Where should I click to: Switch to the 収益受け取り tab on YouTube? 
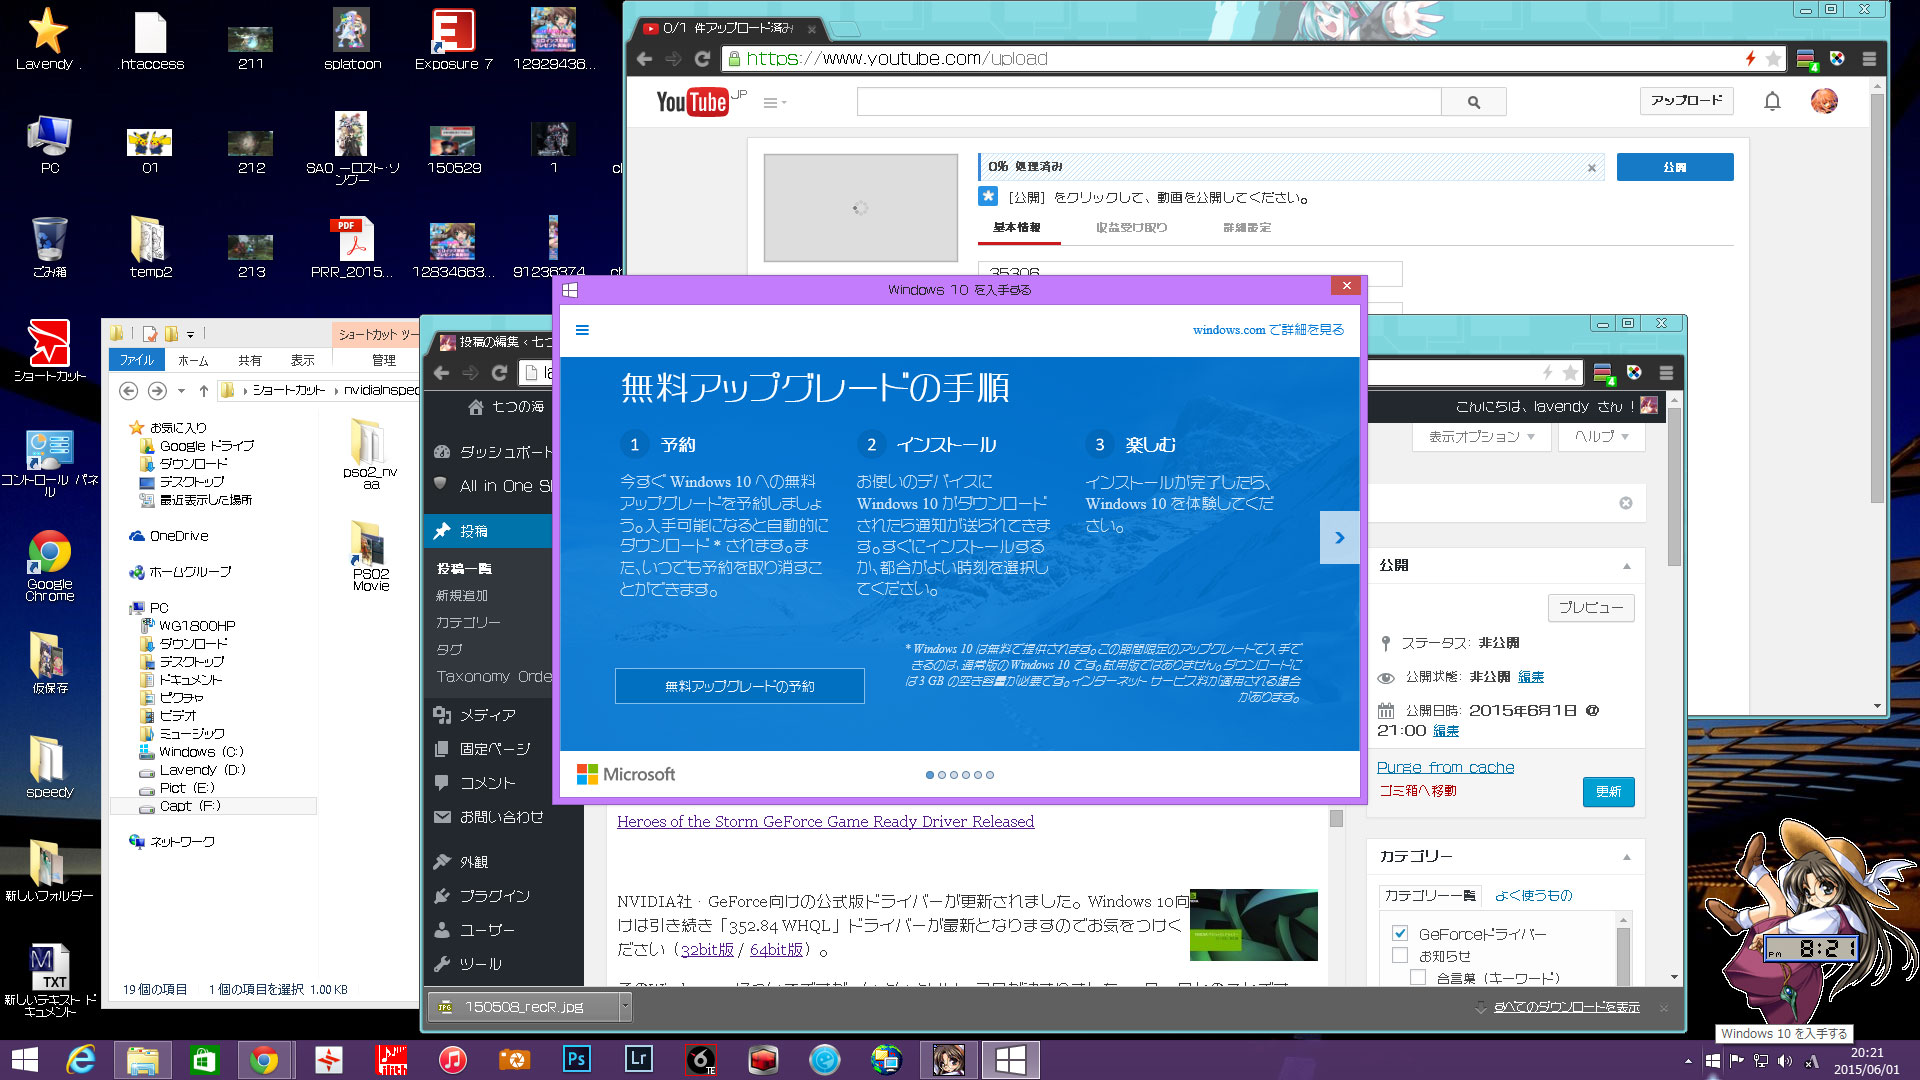1131,228
